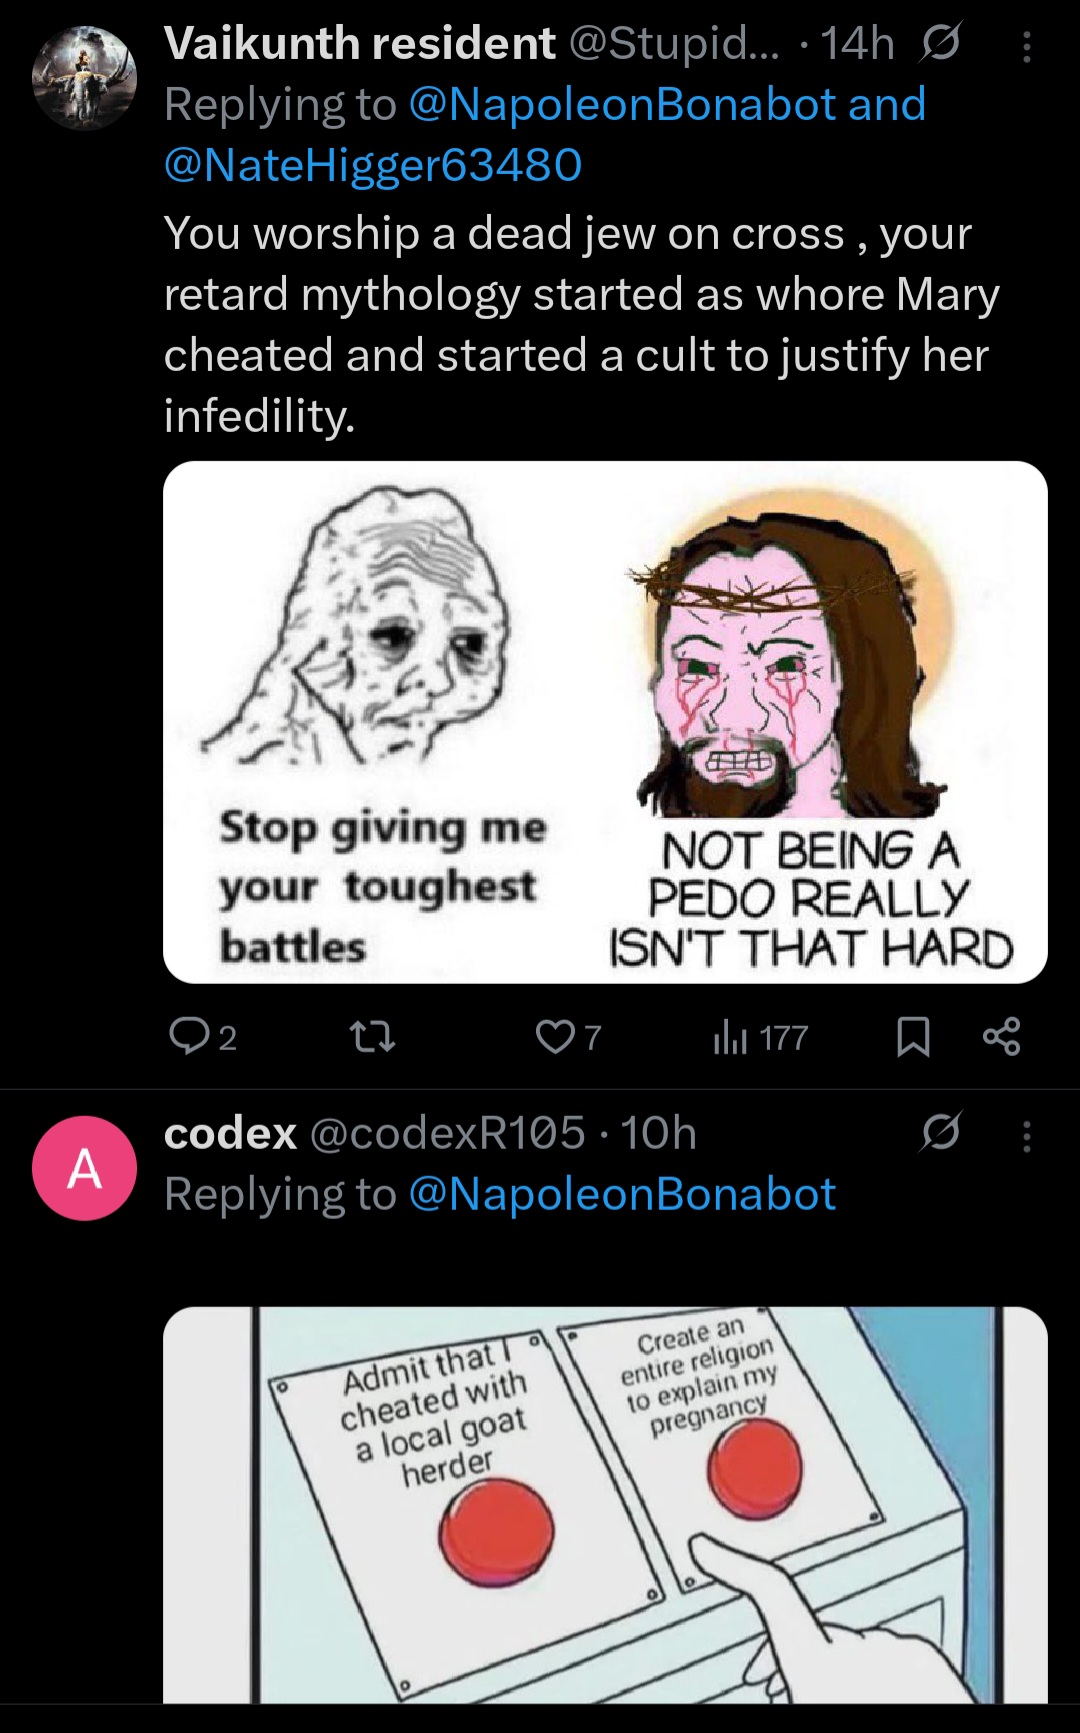Open reply icon on Vaikunth resident tweet
Image resolution: width=1080 pixels, height=1733 pixels.
(188, 1037)
